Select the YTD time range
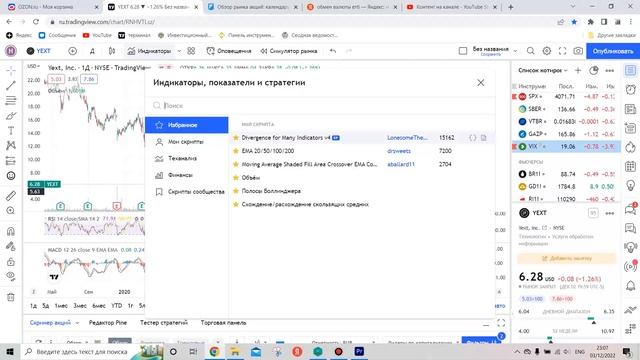Image resolution: width=640 pixels, height=360 pixels. point(117,305)
